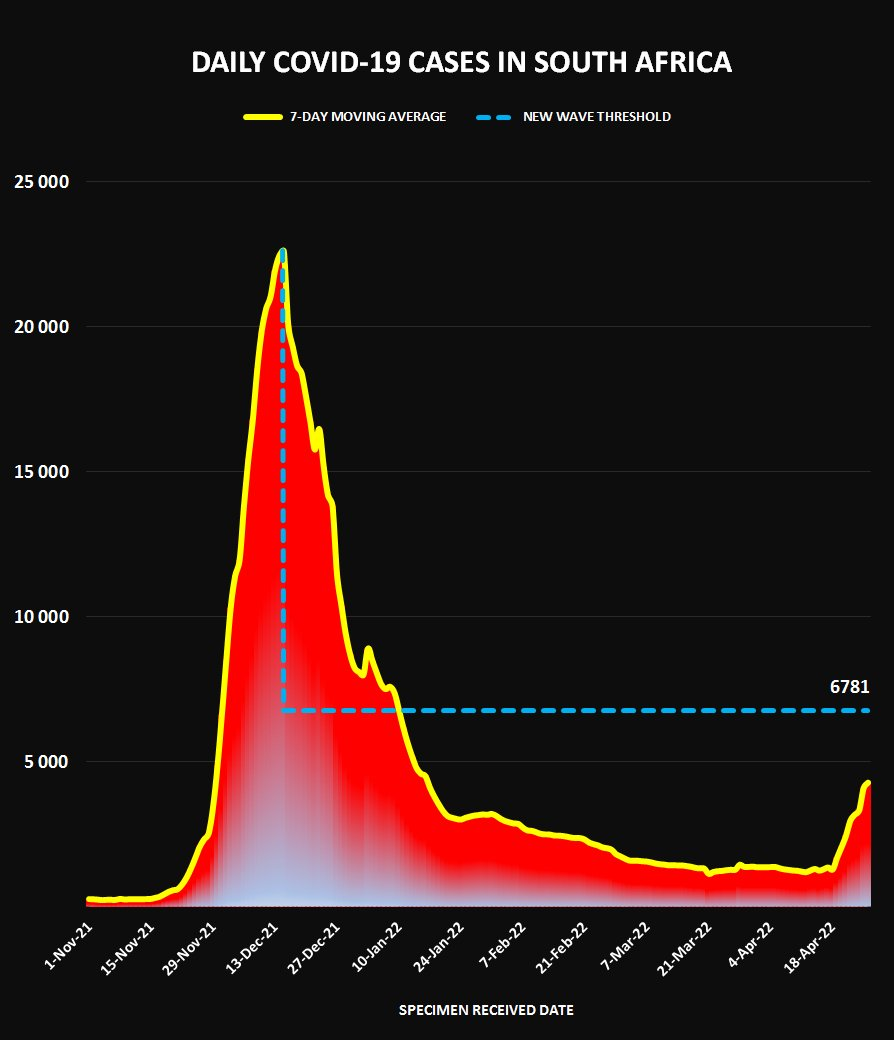Click the 7-Feb-22 date tick label
Image resolution: width=894 pixels, height=1040 pixels.
click(503, 945)
